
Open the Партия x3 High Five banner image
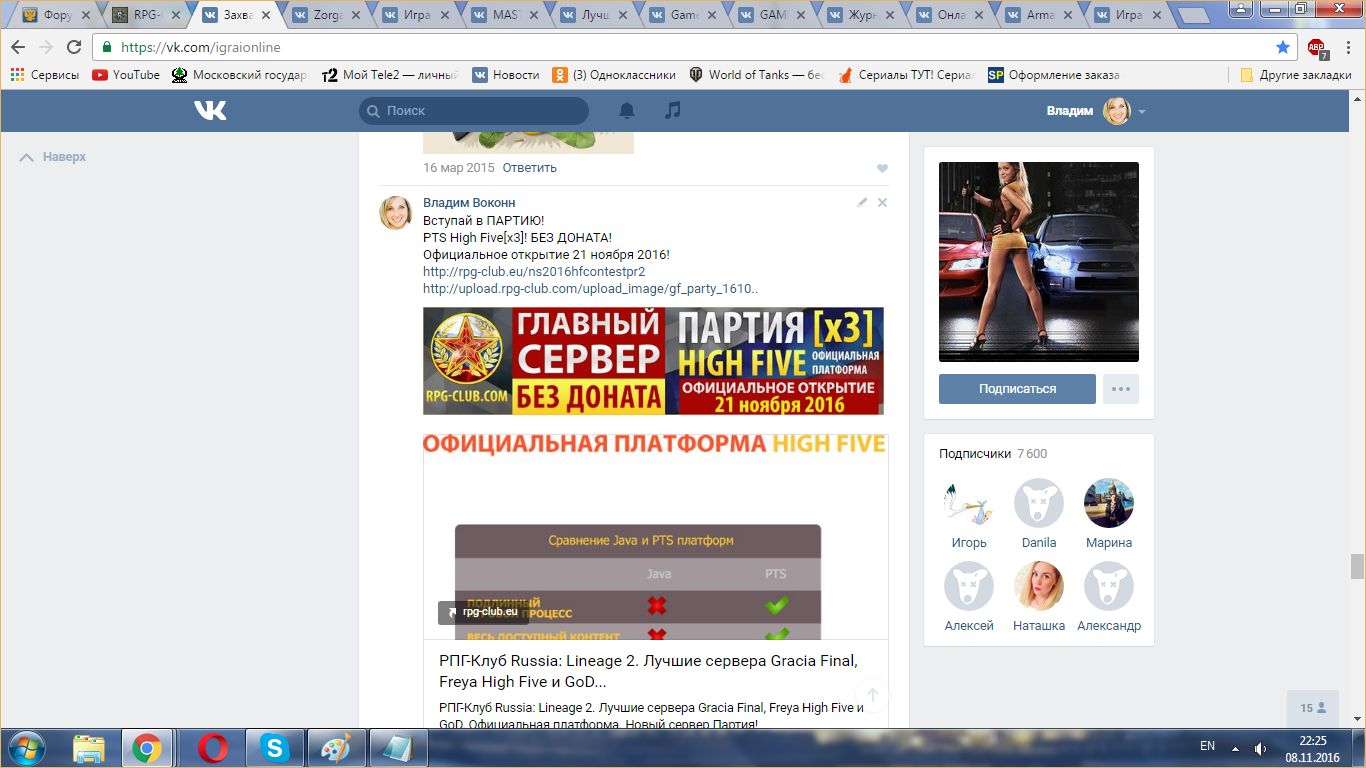pos(653,361)
